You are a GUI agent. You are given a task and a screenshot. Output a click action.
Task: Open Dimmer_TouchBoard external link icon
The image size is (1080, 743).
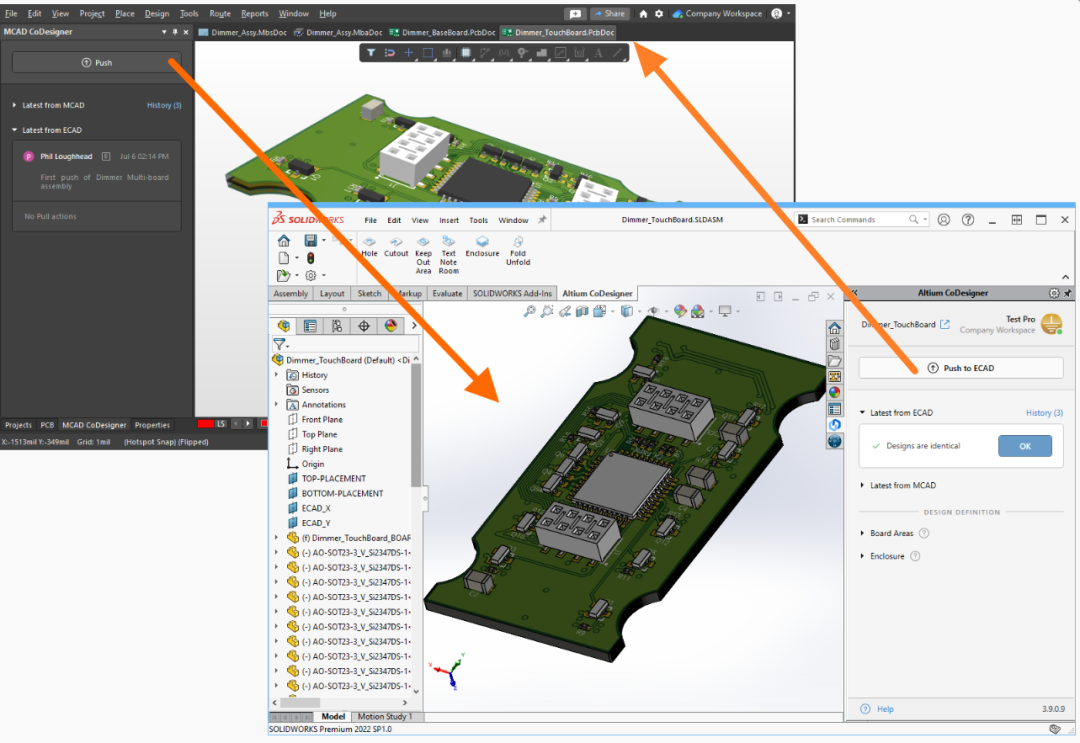[945, 324]
